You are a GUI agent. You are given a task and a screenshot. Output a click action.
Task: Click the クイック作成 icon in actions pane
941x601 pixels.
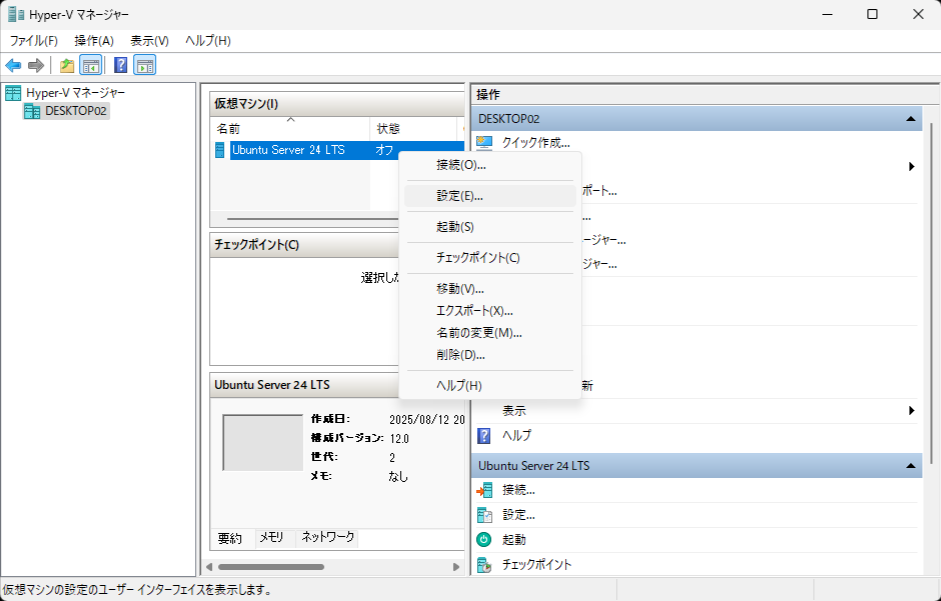click(x=484, y=143)
